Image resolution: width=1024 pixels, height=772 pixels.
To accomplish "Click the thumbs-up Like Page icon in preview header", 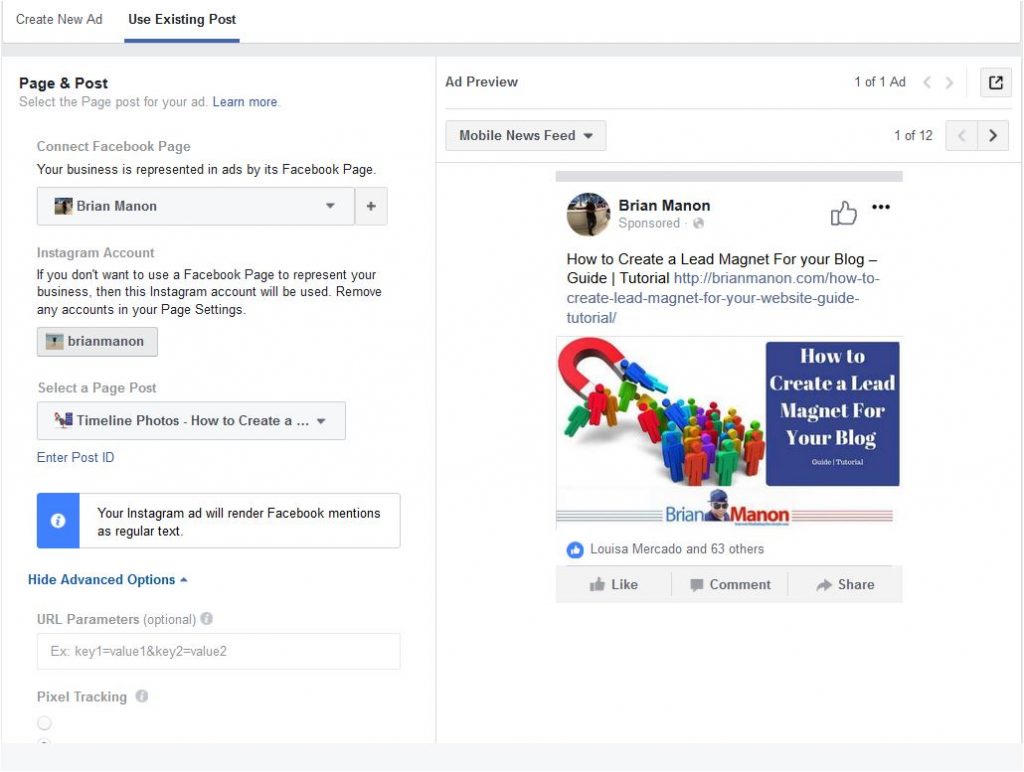I will coord(843,213).
